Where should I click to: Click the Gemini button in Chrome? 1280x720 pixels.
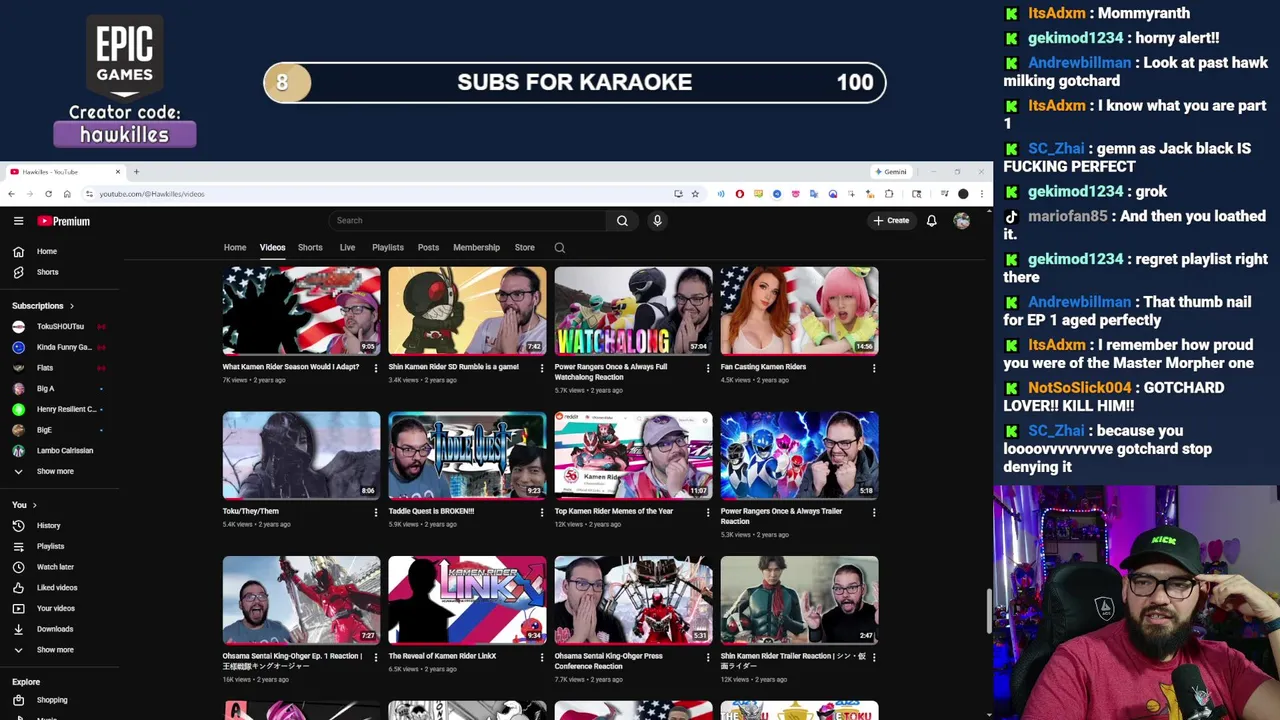(890, 172)
